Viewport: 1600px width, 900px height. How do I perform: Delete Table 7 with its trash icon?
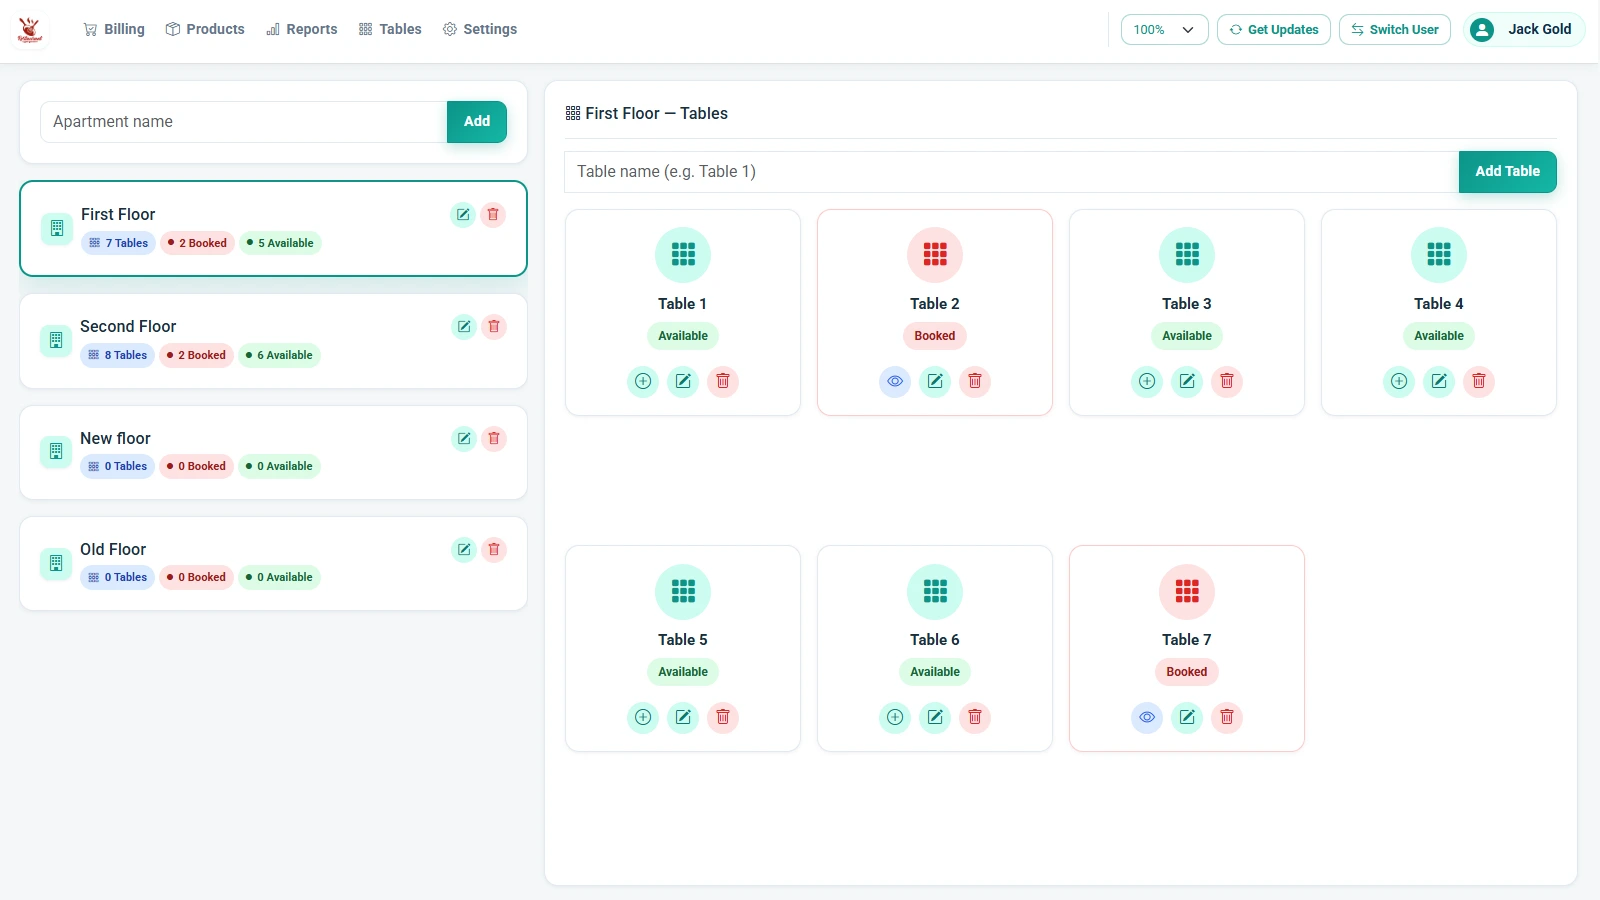click(1227, 717)
